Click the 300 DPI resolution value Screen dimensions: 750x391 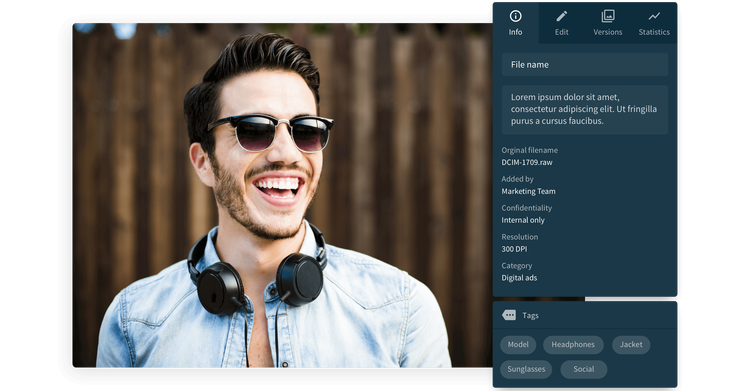(514, 249)
